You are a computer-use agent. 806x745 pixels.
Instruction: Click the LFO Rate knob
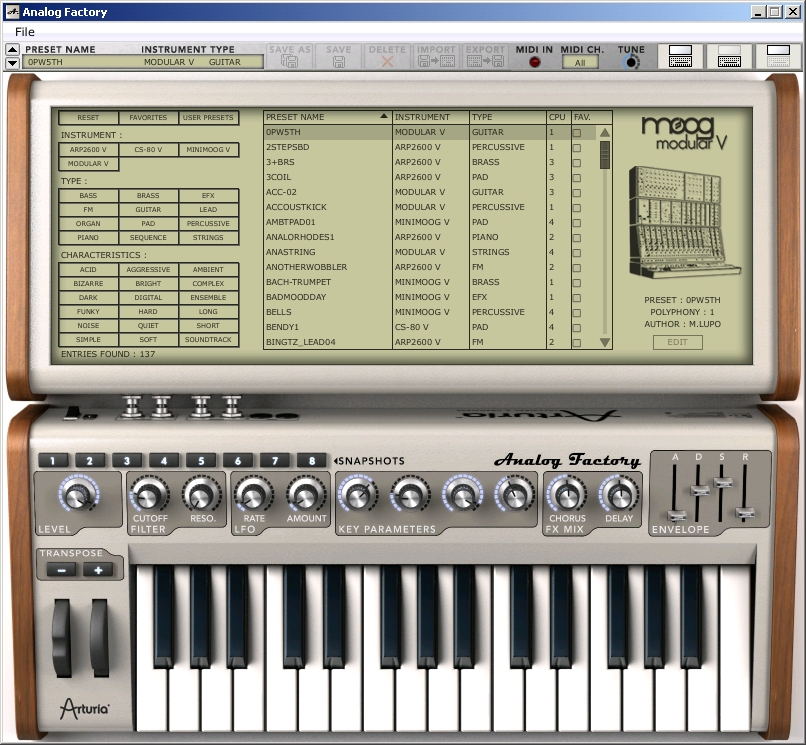click(253, 495)
